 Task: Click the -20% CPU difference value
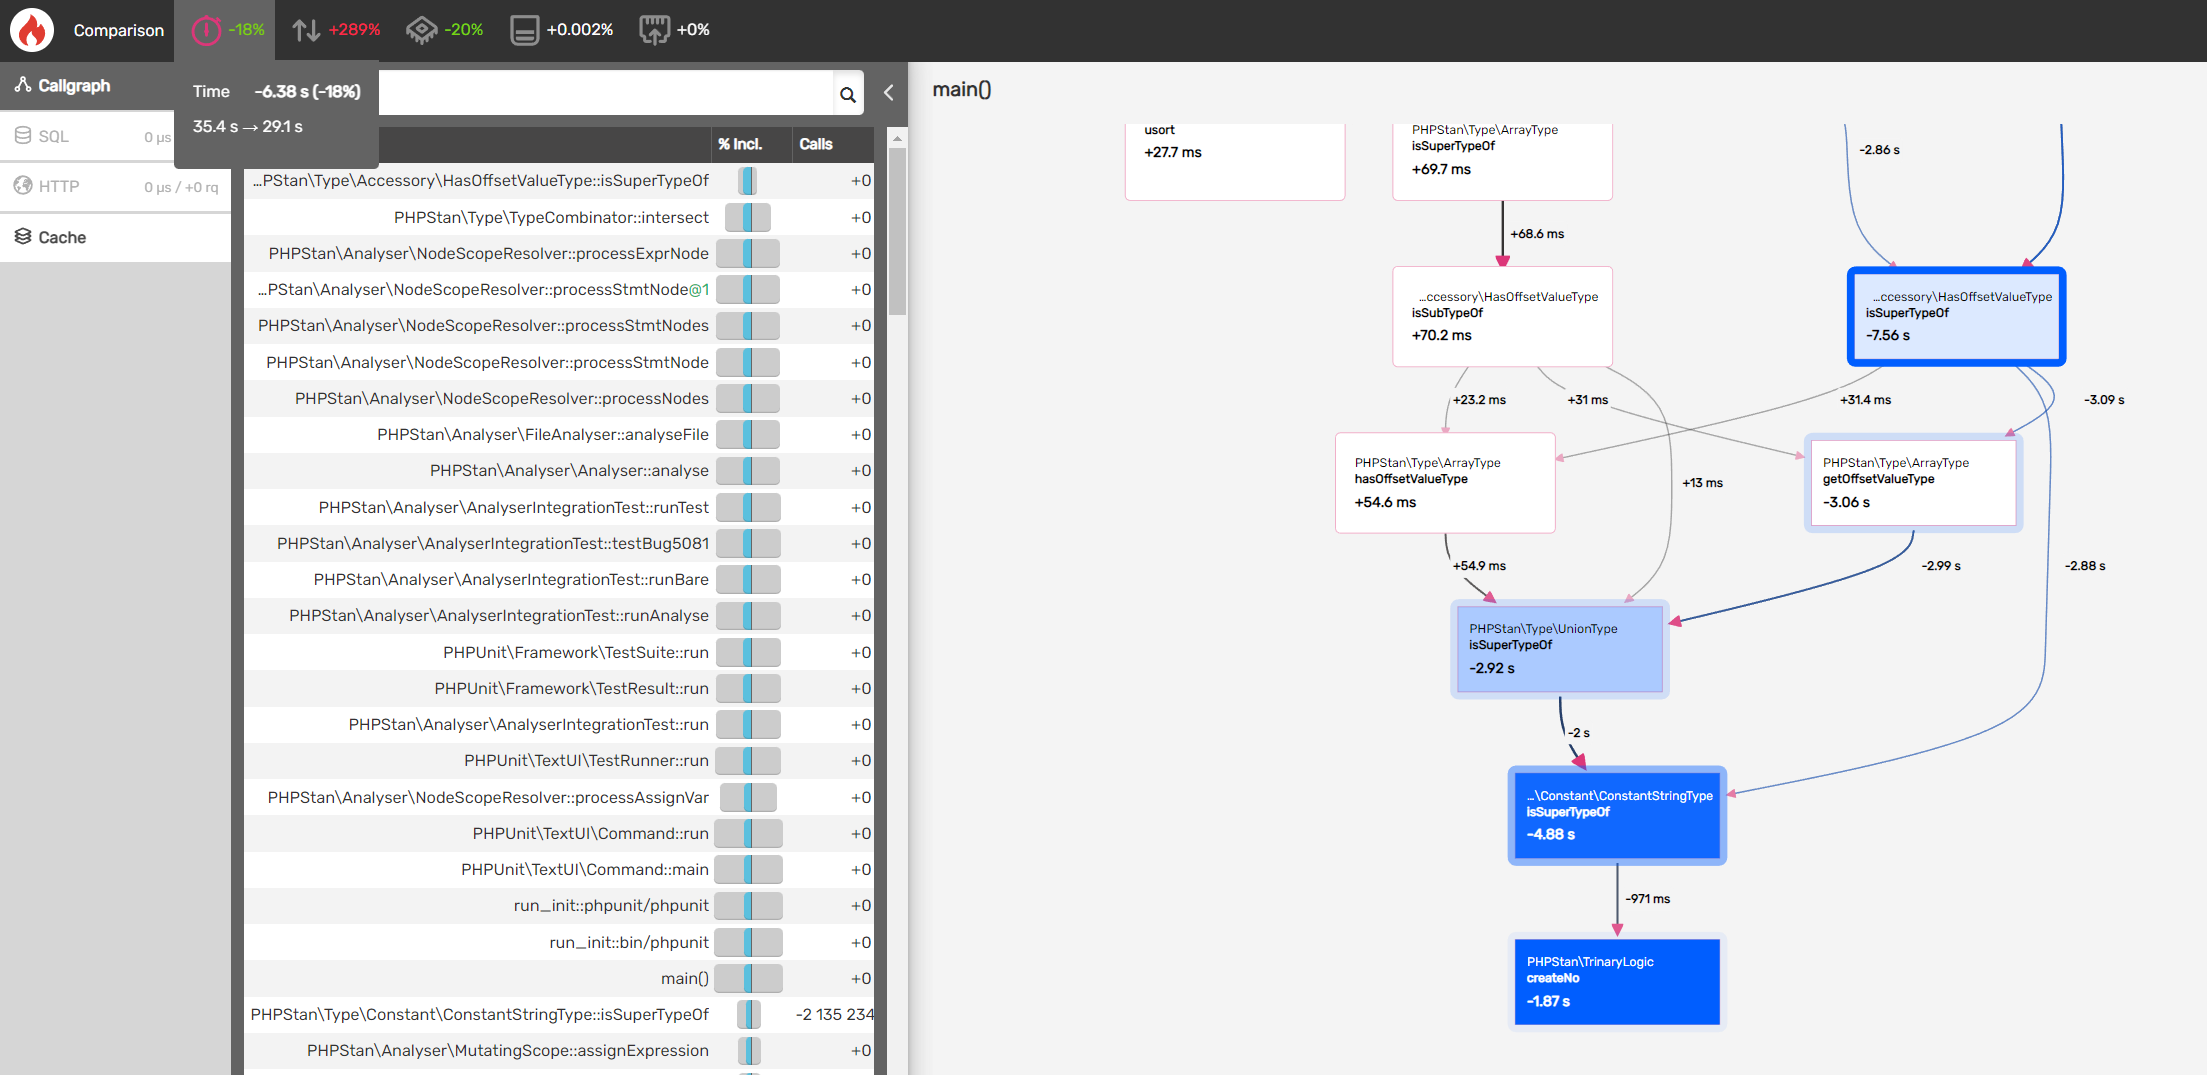464,30
